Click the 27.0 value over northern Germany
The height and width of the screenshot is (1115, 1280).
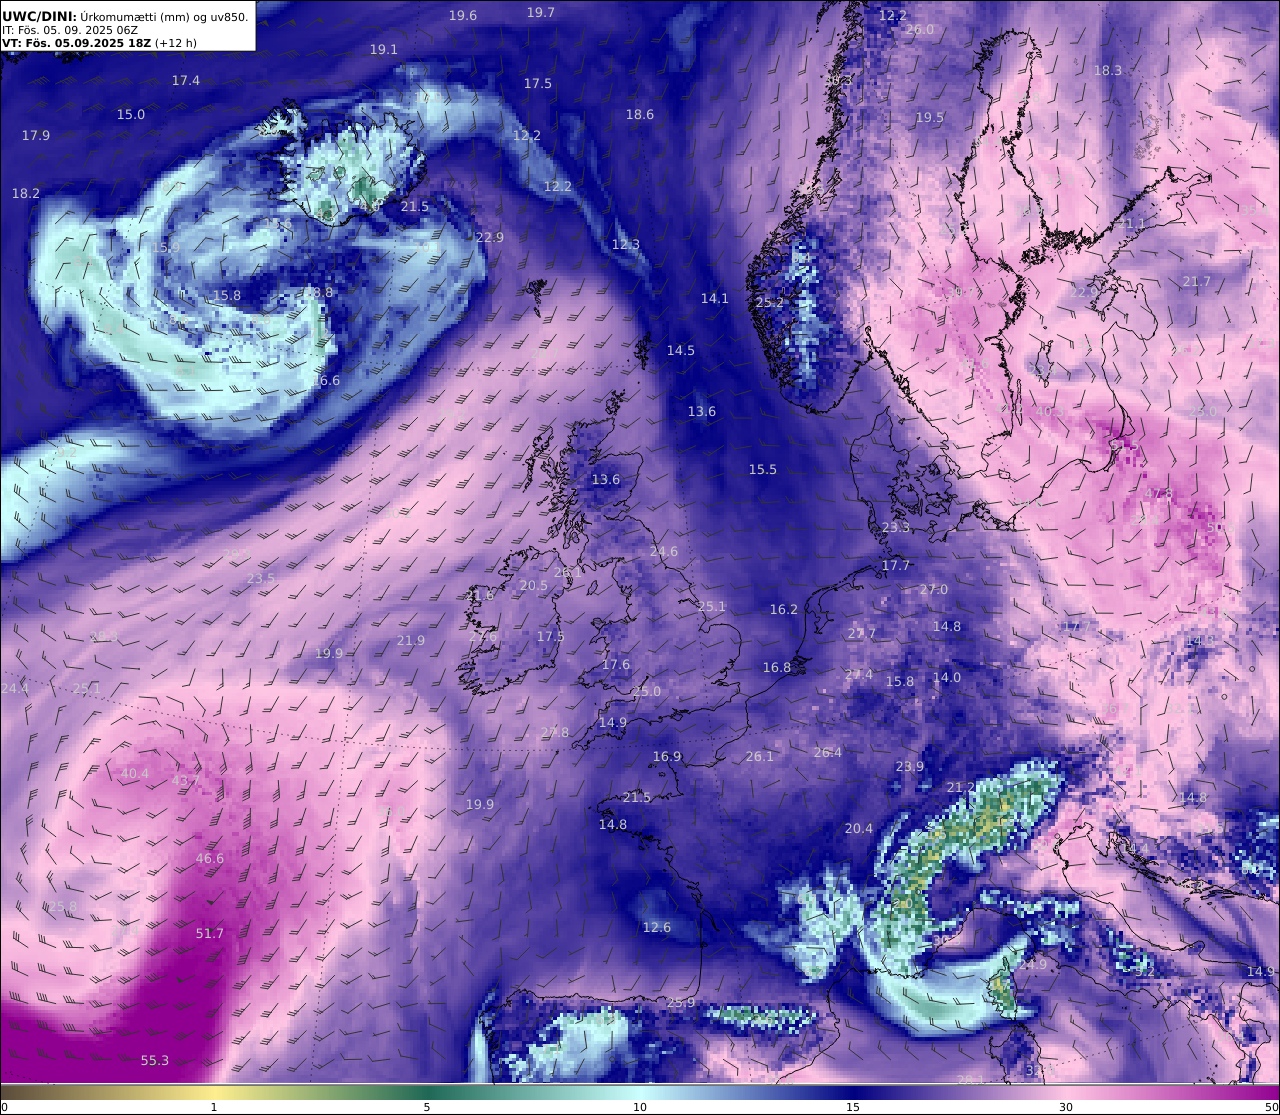pos(933,590)
